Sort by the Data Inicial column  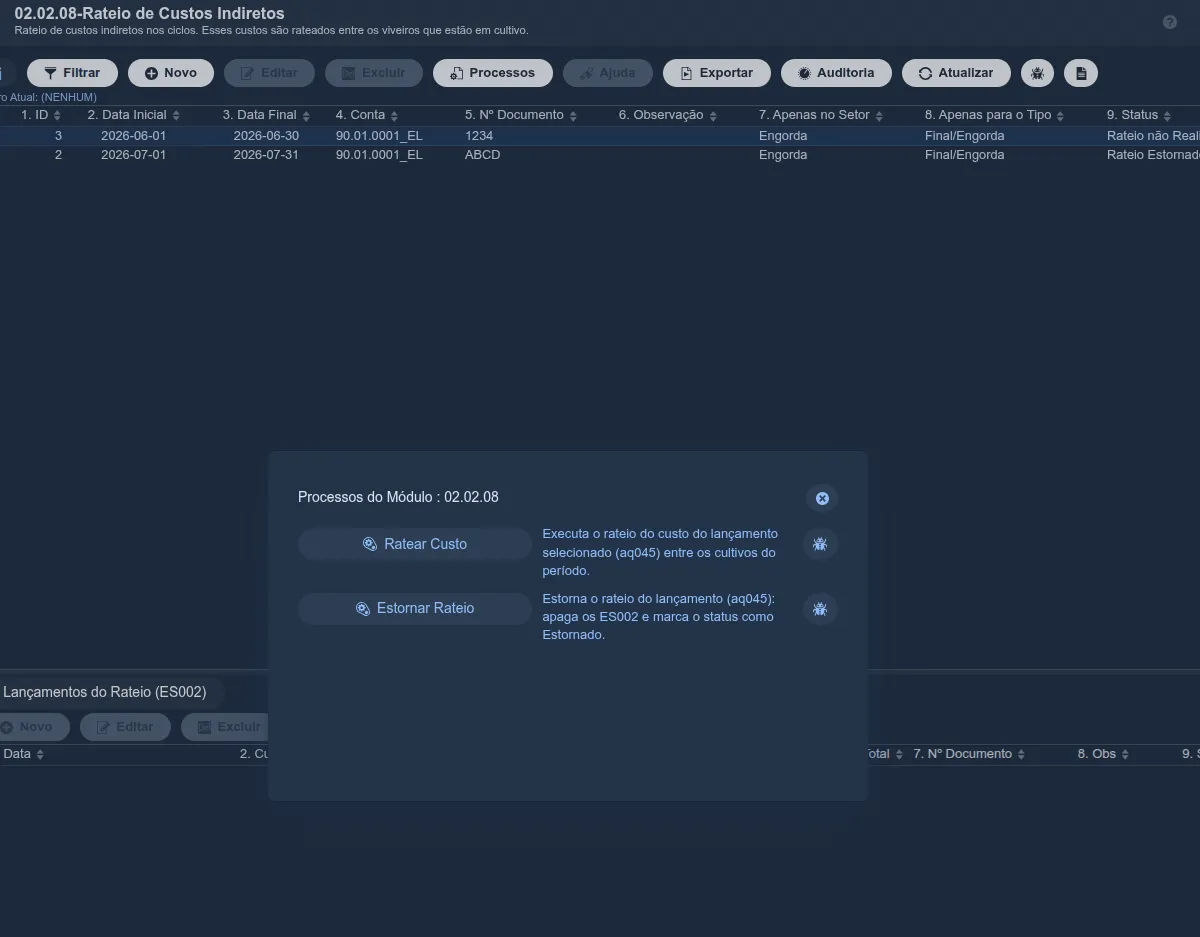click(x=133, y=115)
